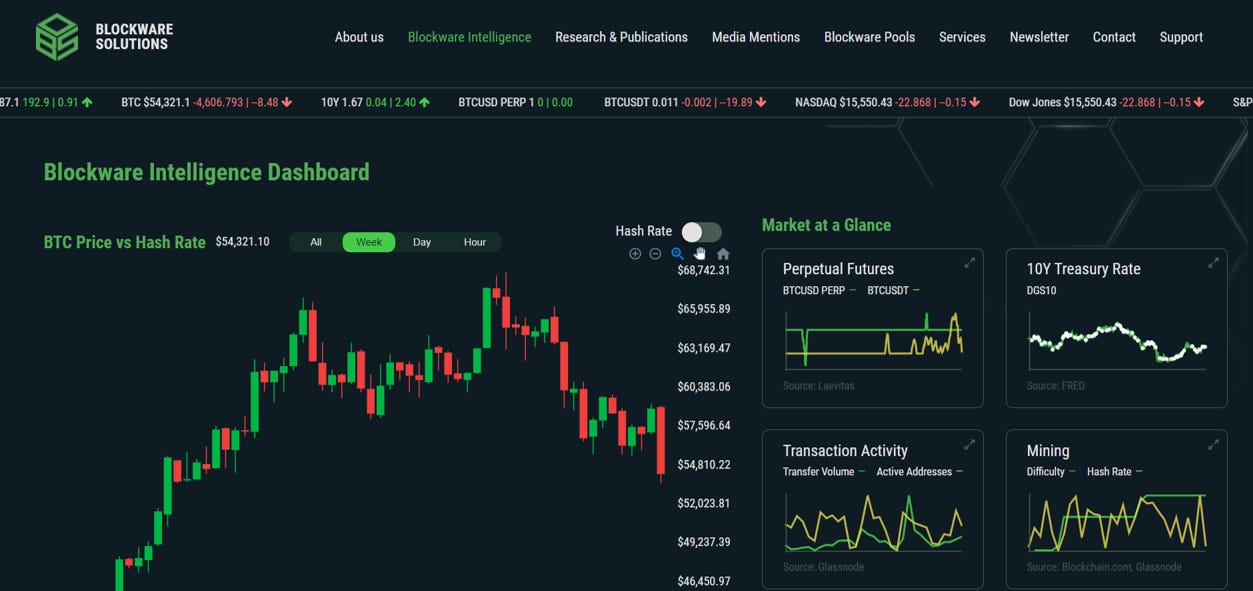Click the $68,742.31 axis label
This screenshot has width=1253, height=591.
pos(704,270)
